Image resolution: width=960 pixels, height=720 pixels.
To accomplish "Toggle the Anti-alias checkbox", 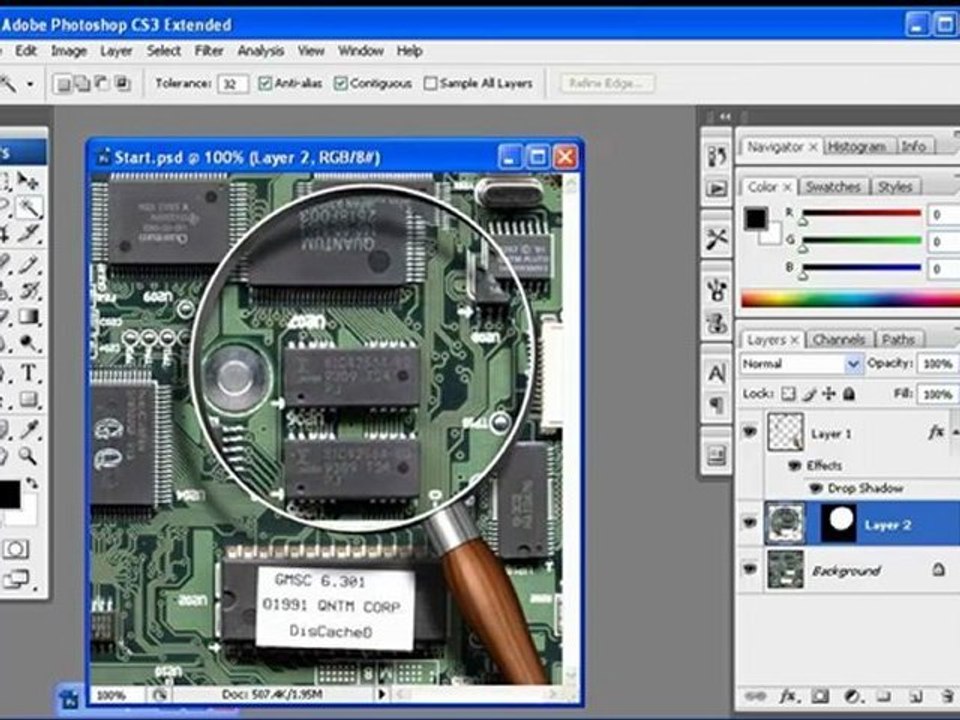I will click(x=265, y=83).
